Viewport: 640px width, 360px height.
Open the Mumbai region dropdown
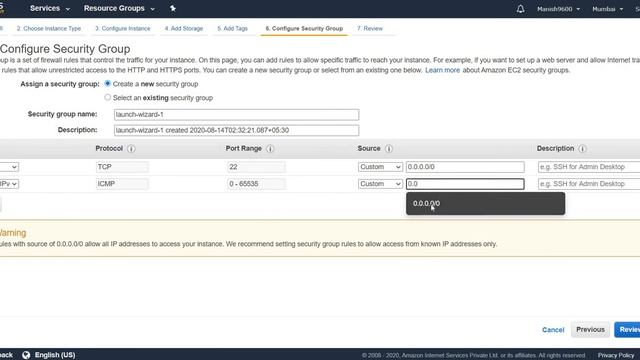tap(608, 9)
